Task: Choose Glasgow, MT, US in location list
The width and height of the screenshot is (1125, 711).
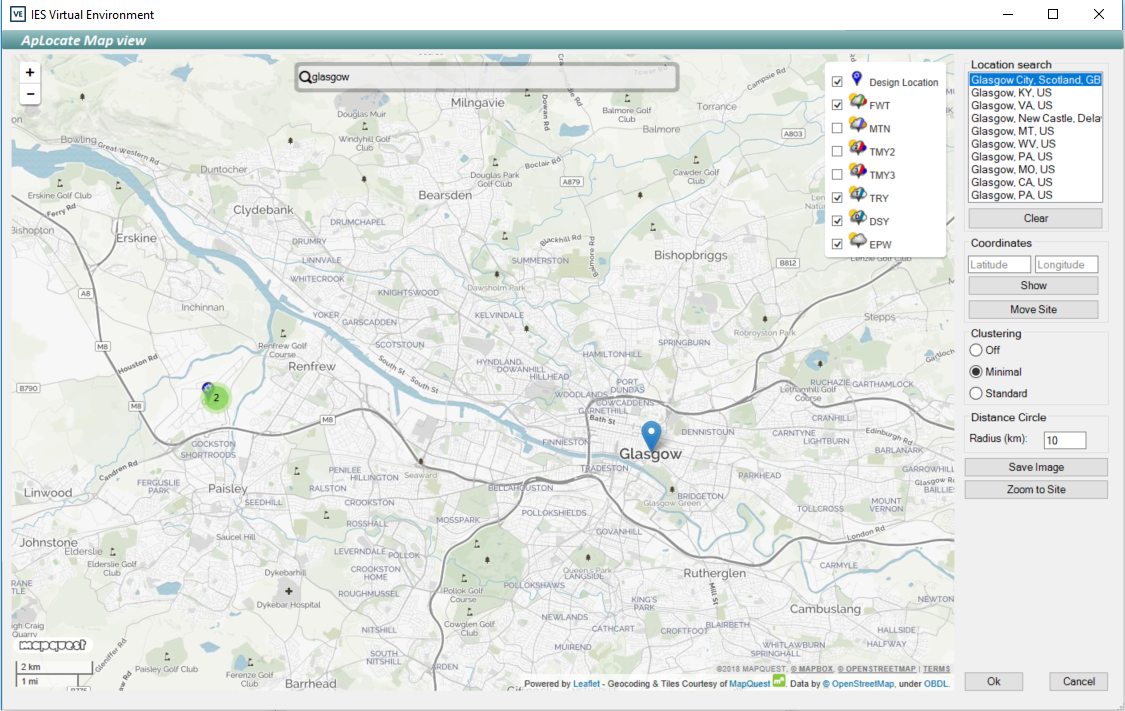Action: tap(1011, 131)
